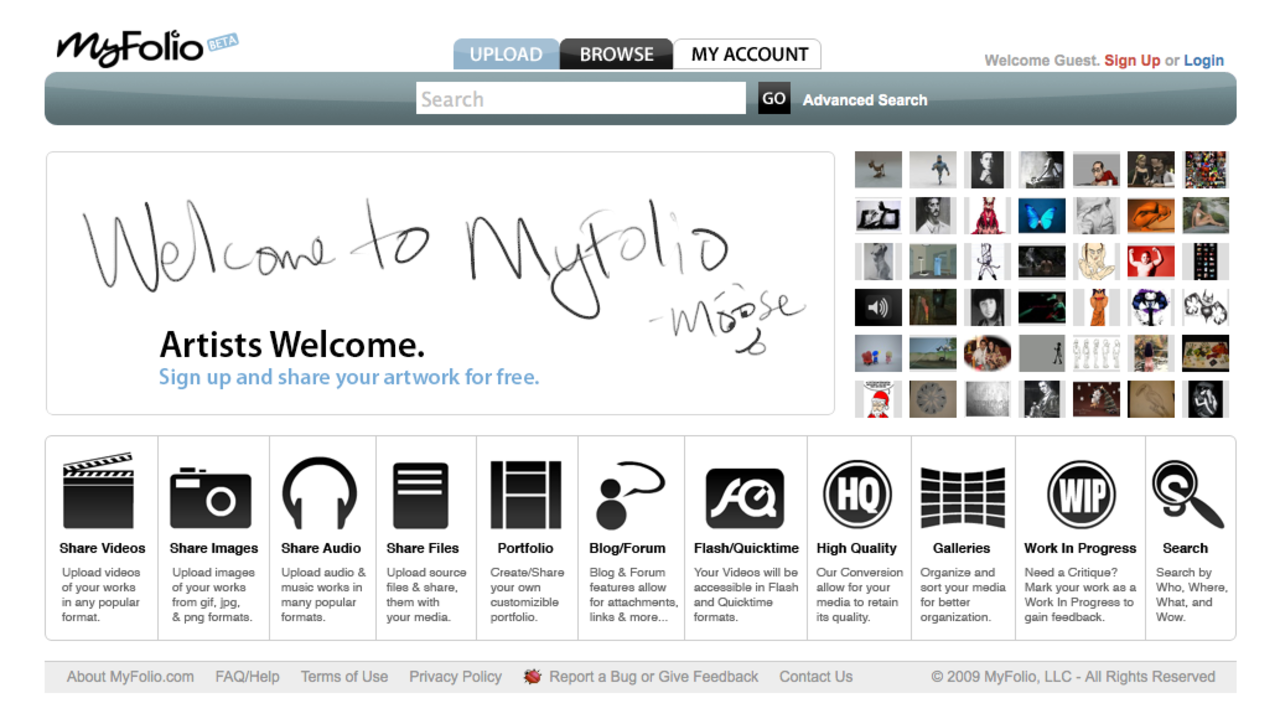Open the BROWSE tab

pyautogui.click(x=616, y=54)
